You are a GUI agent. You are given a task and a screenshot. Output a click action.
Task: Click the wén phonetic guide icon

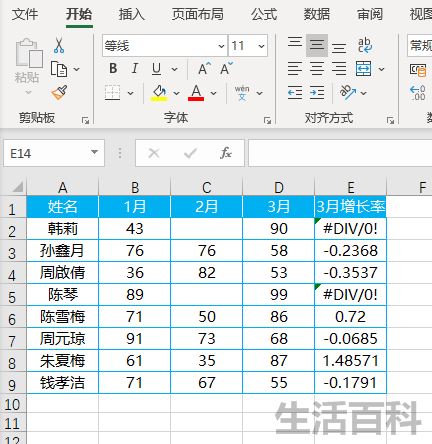click(242, 93)
